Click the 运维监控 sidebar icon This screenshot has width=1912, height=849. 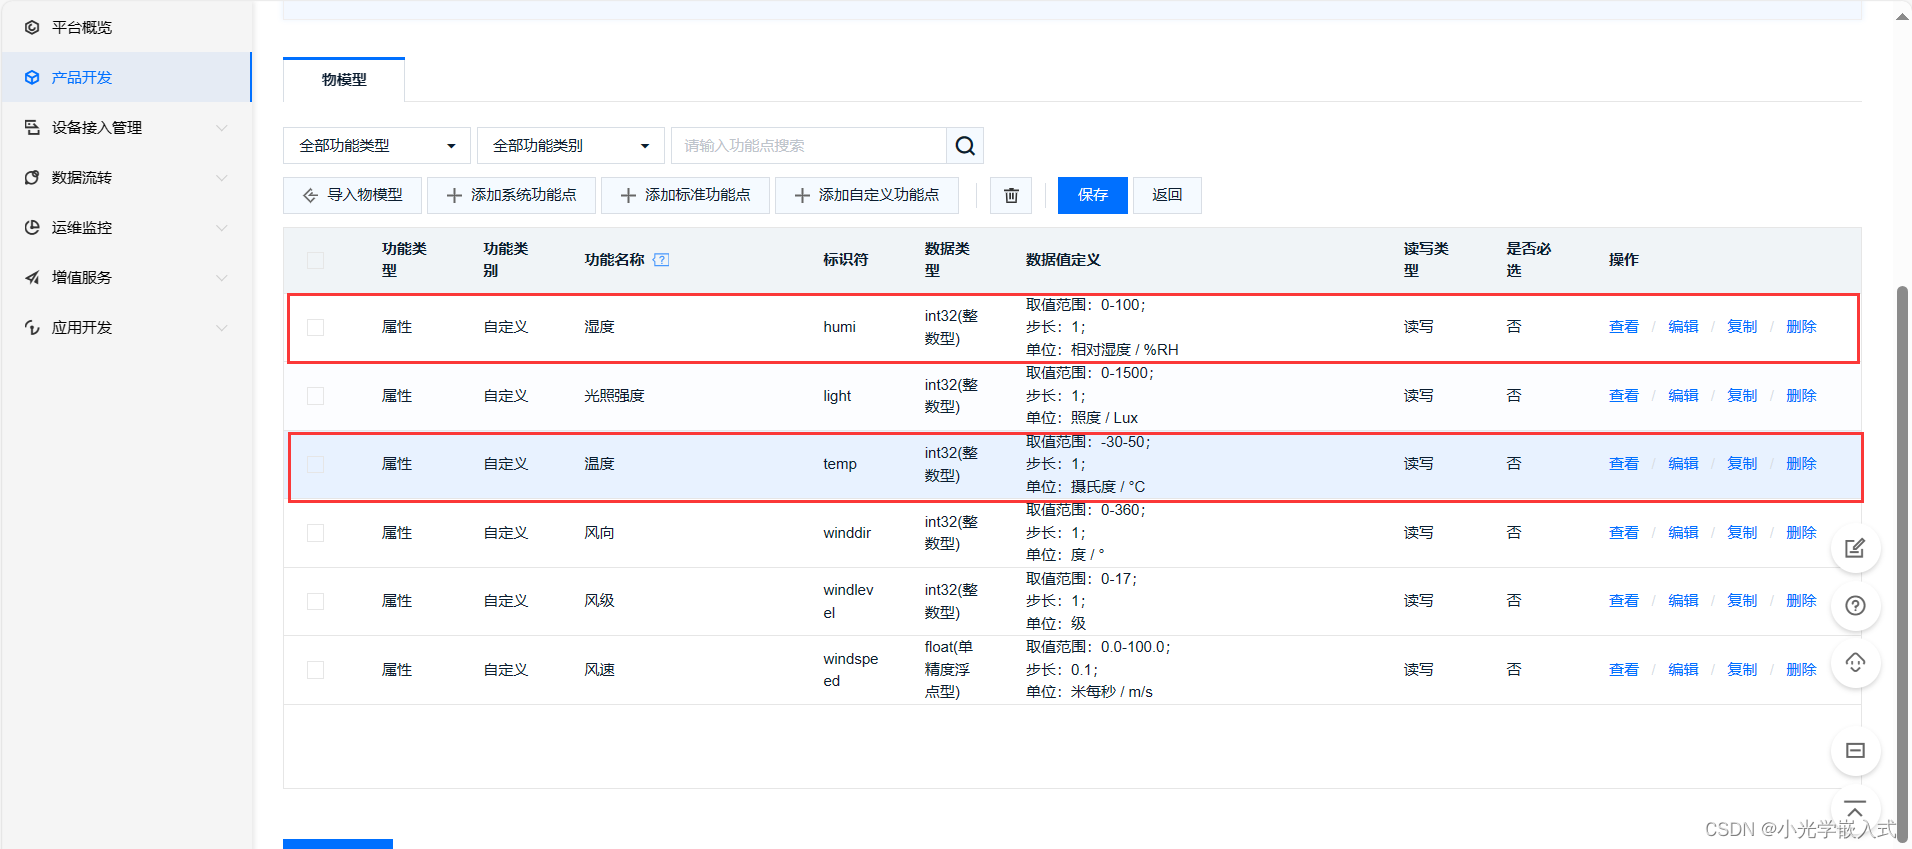click(32, 227)
